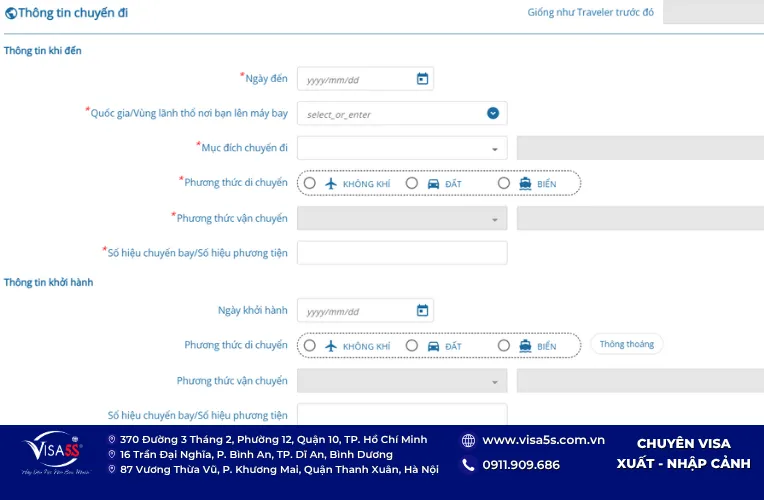Open the Mục đích chuyến đi dropdown

(x=402, y=148)
